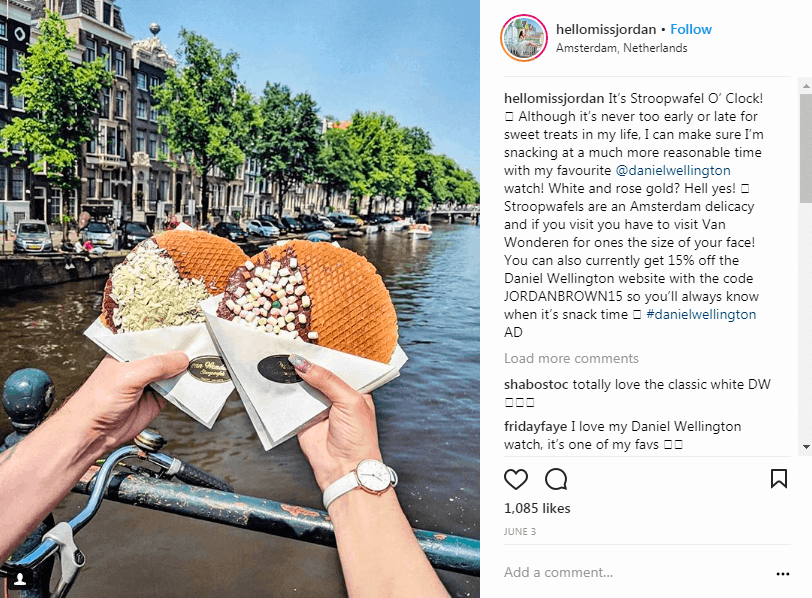Follow hellomissjordan
The image size is (812, 598).
[x=691, y=29]
